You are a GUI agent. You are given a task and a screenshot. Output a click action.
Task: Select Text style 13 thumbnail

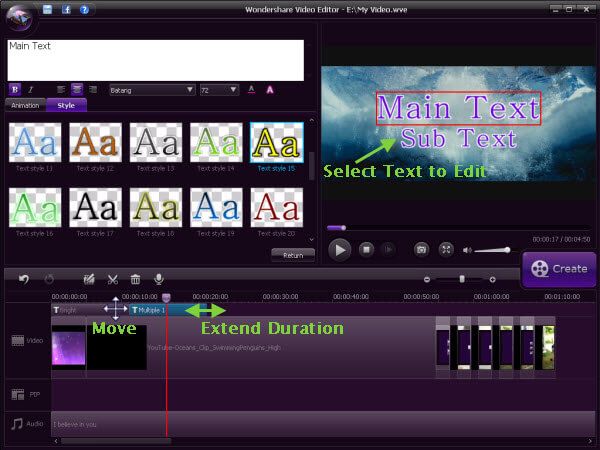coord(156,143)
